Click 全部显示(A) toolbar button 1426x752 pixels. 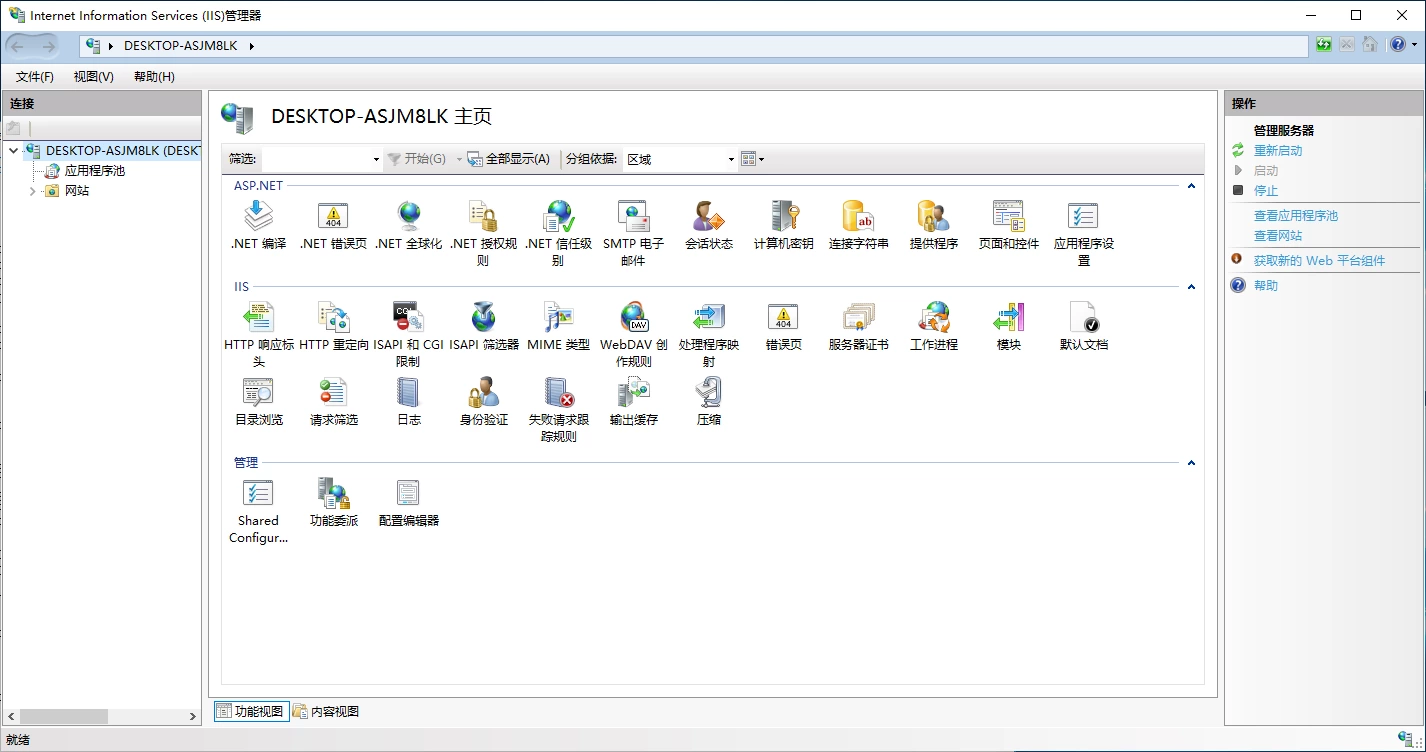(x=509, y=159)
